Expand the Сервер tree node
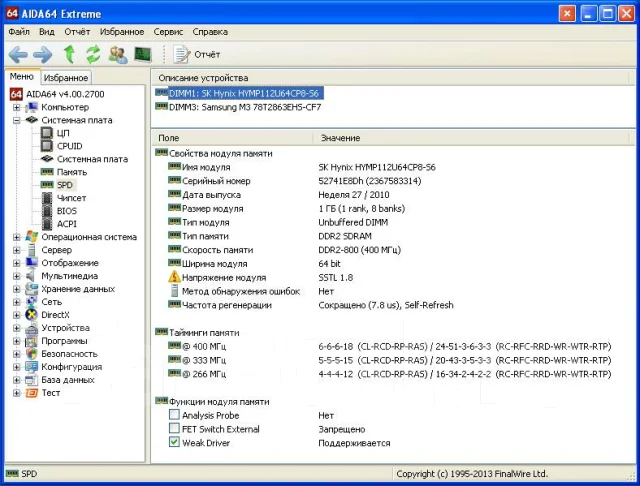The width and height of the screenshot is (640, 486). [16, 250]
